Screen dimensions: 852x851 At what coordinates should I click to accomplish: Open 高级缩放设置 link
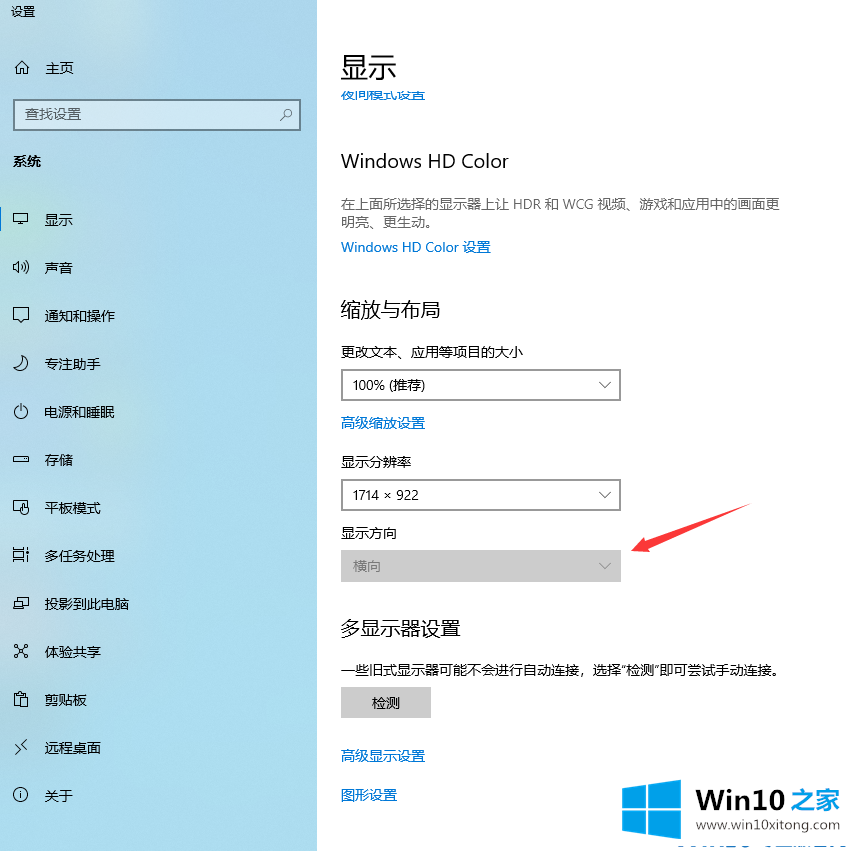383,423
